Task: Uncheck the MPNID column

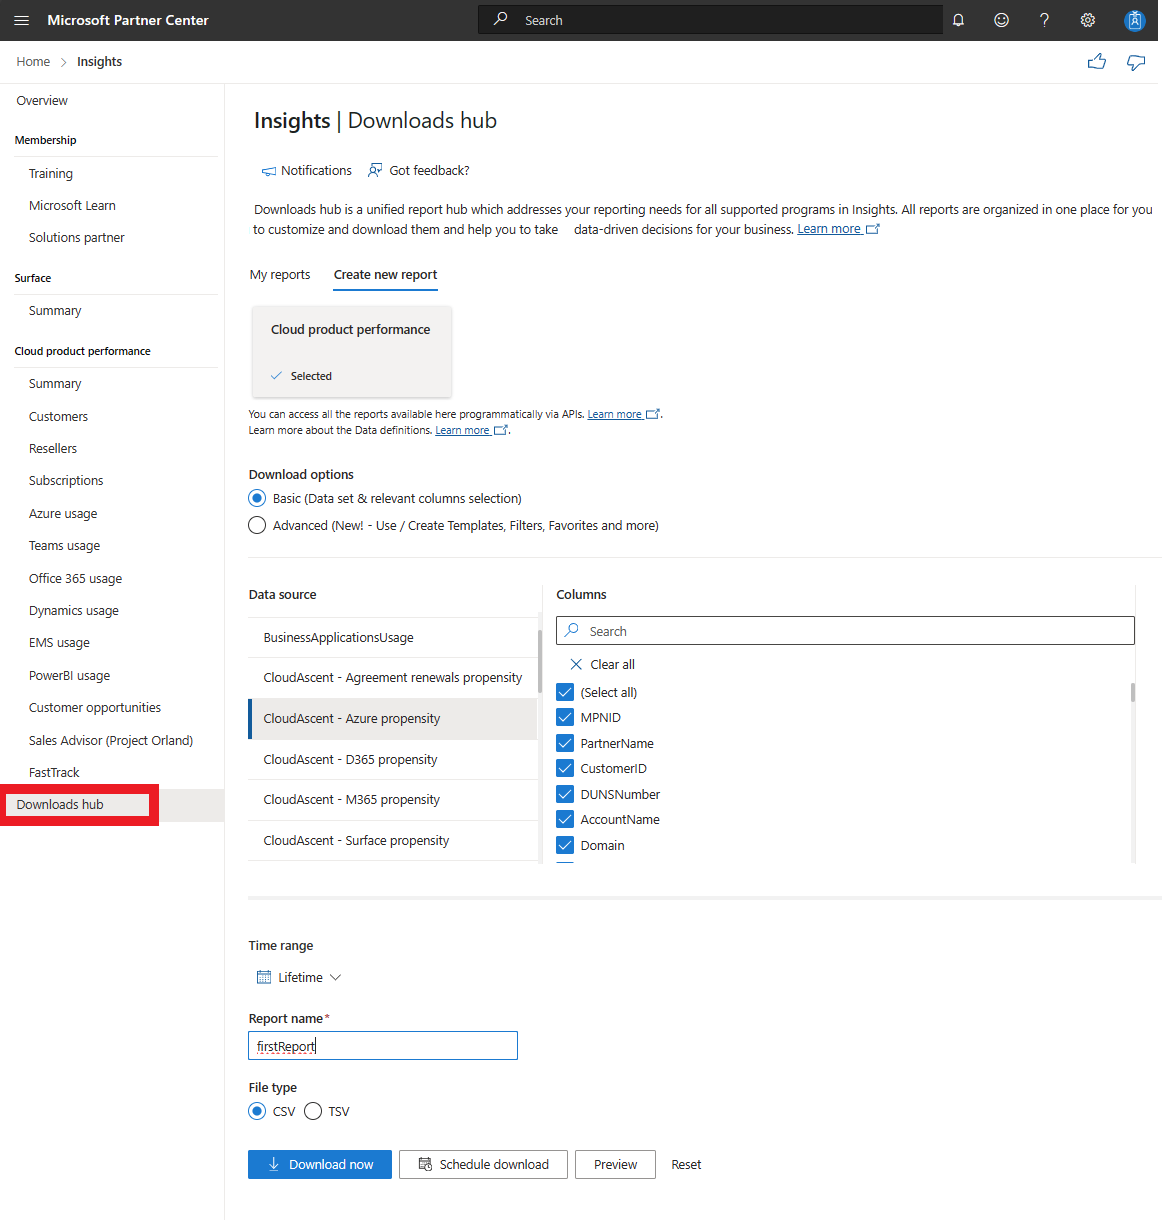Action: click(565, 717)
